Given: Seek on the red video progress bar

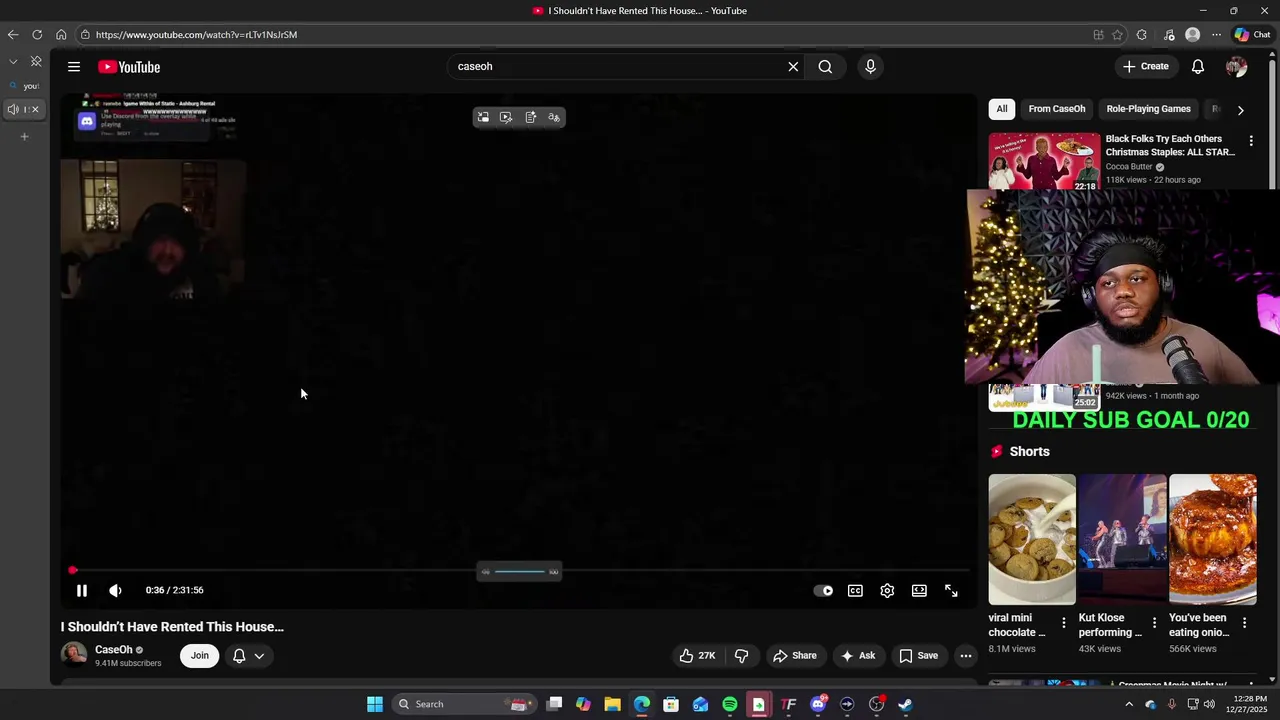Looking at the screenshot, I should pyautogui.click(x=520, y=570).
